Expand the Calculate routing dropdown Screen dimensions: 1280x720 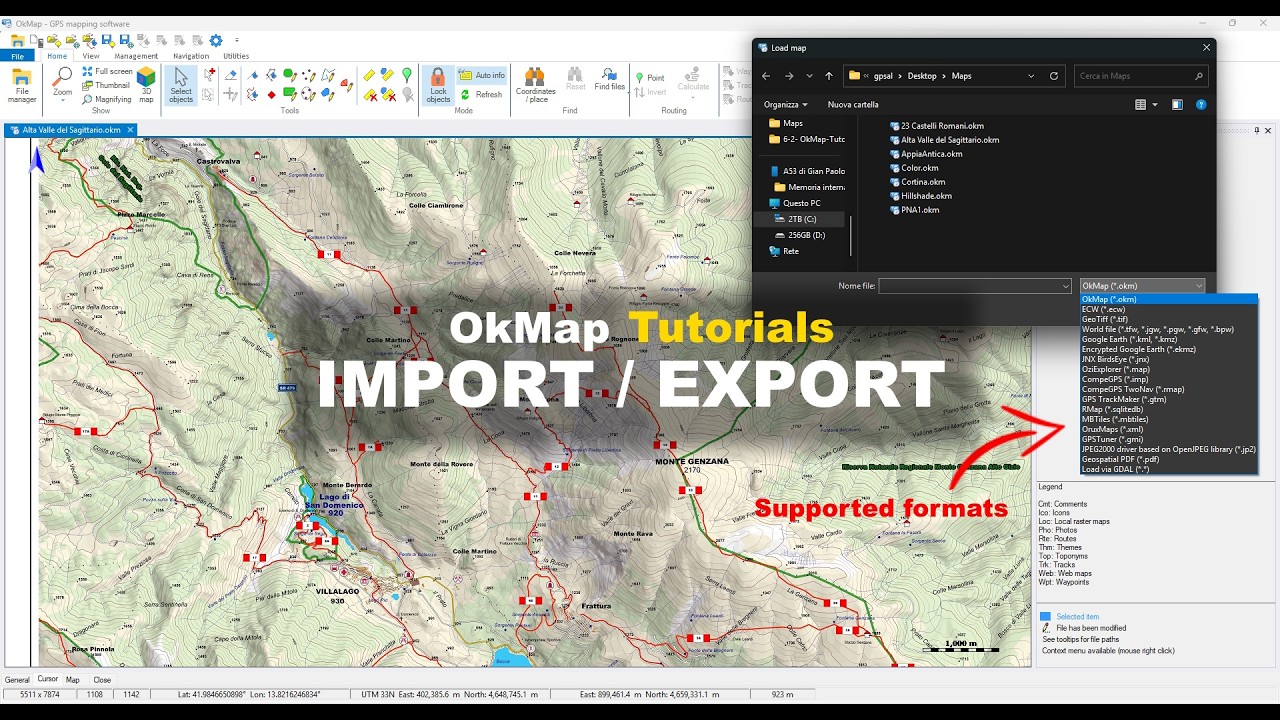[694, 100]
